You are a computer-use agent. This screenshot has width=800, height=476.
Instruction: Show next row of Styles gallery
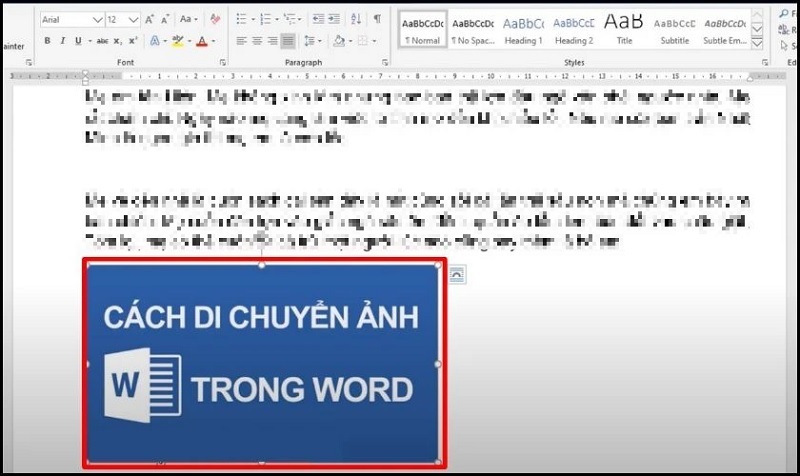click(x=757, y=30)
